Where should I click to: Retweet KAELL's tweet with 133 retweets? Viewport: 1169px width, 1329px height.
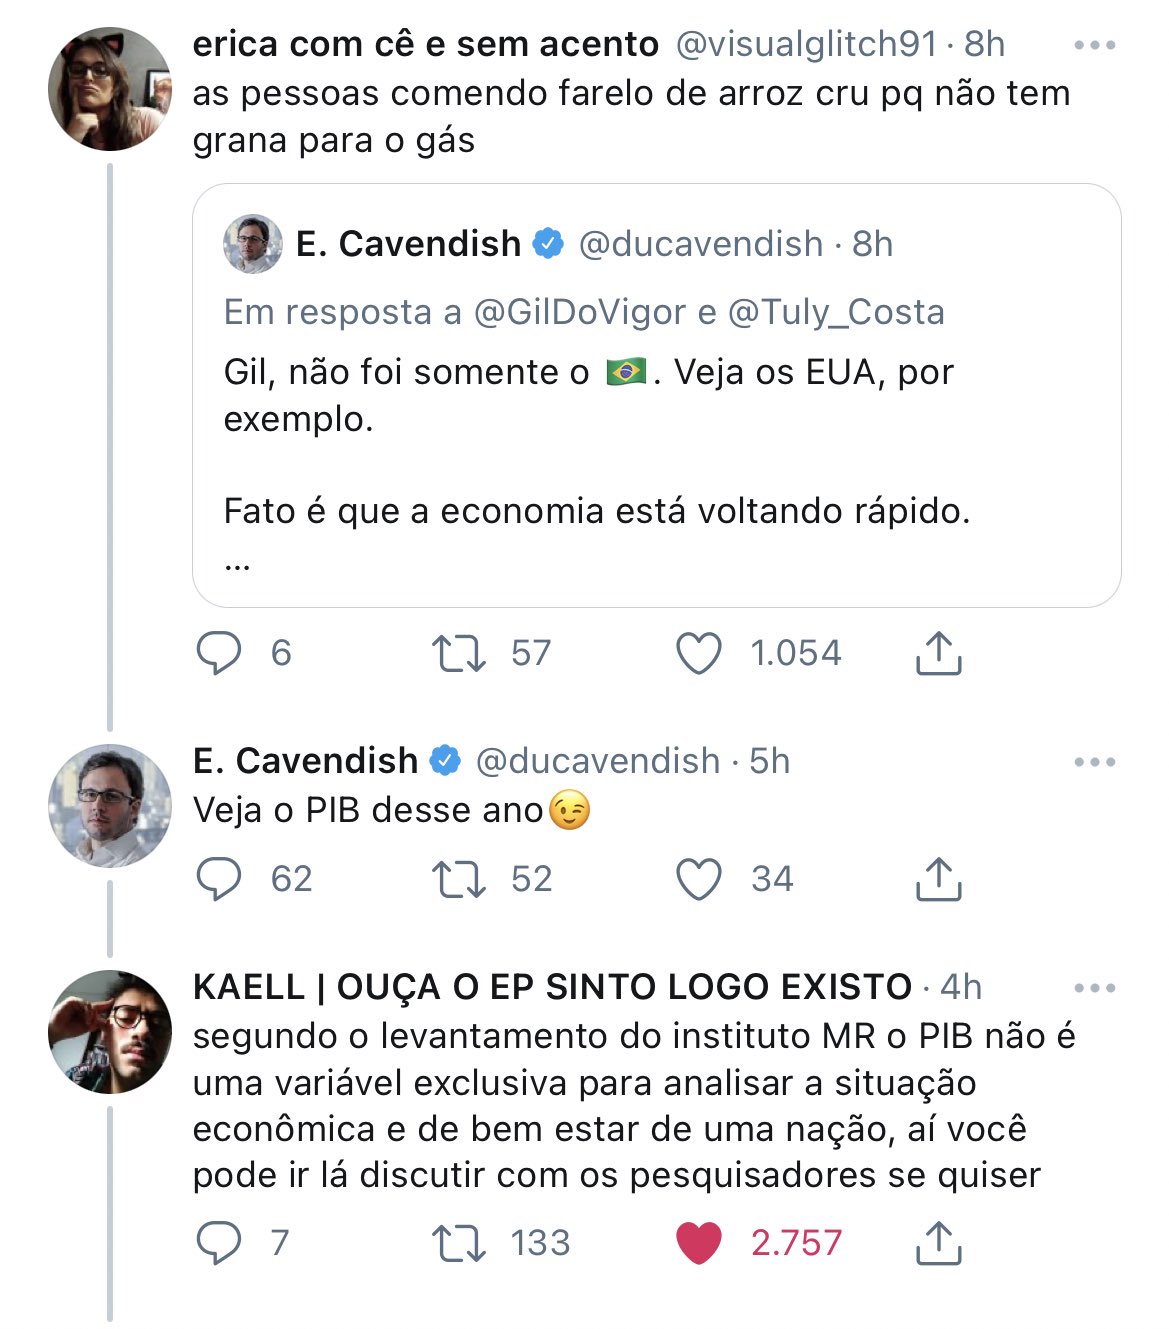(458, 1243)
